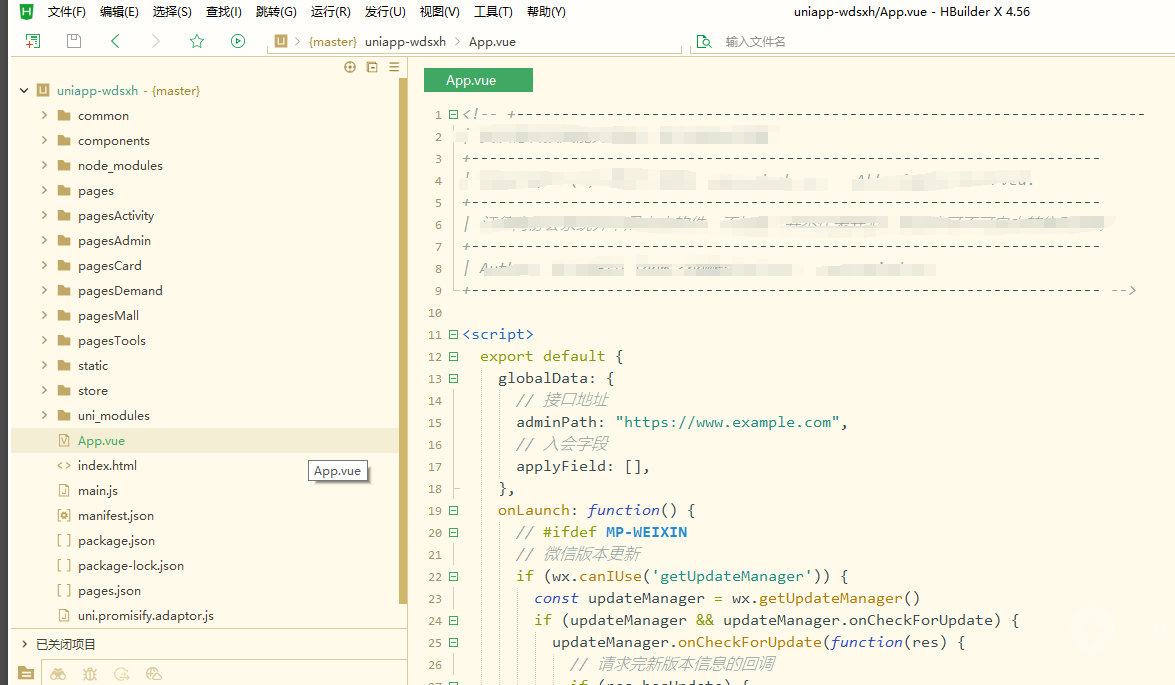The image size is (1175, 685).
Task: Select the pagesAdmin folder
Action: point(114,241)
